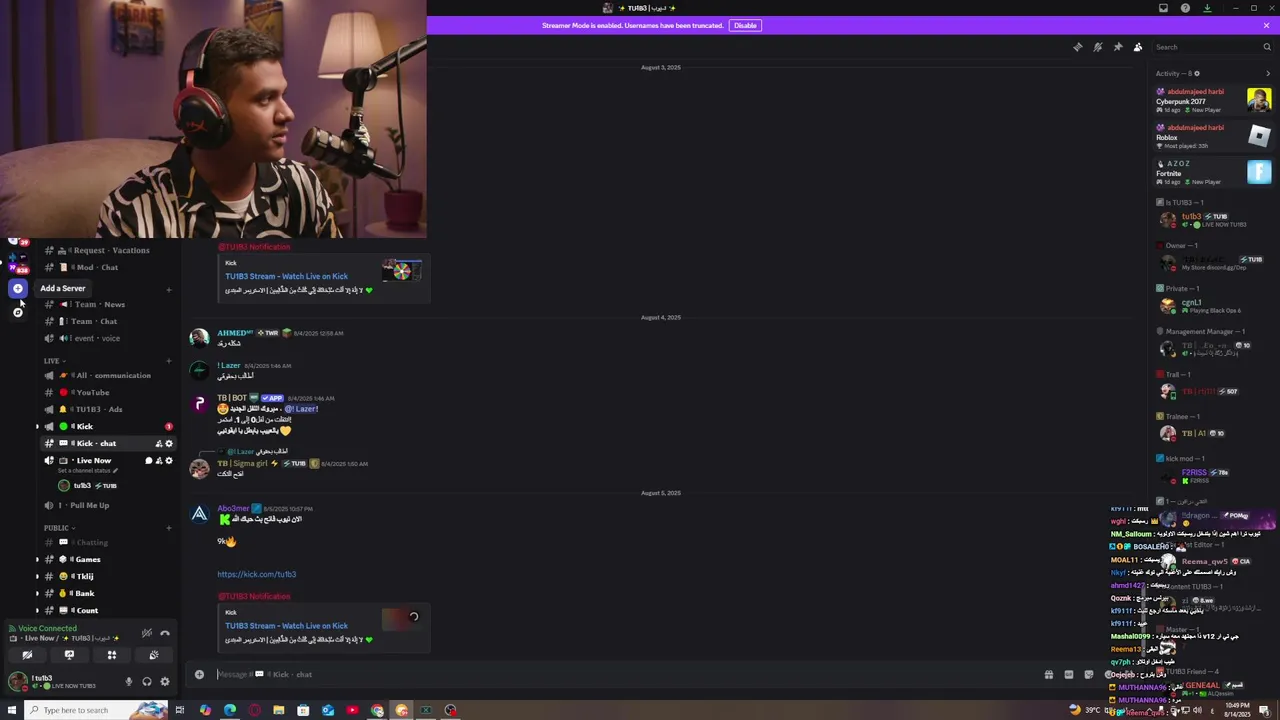
Task: Dismiss the Streamer Mode banner
Action: (x=1266, y=25)
